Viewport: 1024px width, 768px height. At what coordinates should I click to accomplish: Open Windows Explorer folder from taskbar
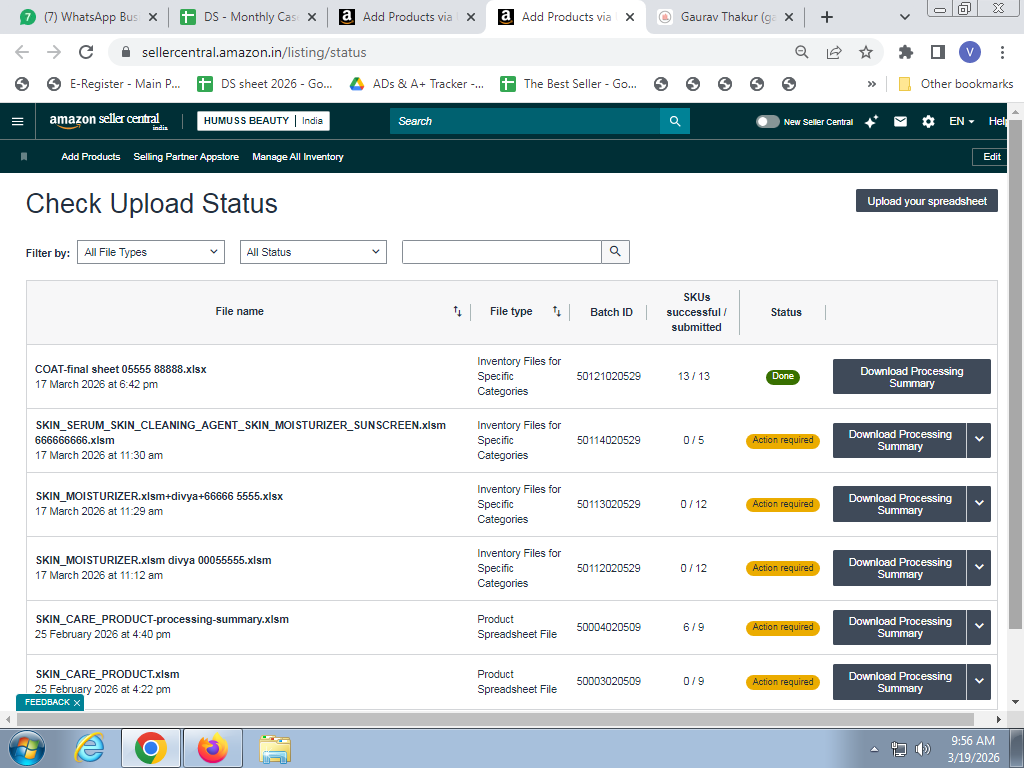pos(275,748)
